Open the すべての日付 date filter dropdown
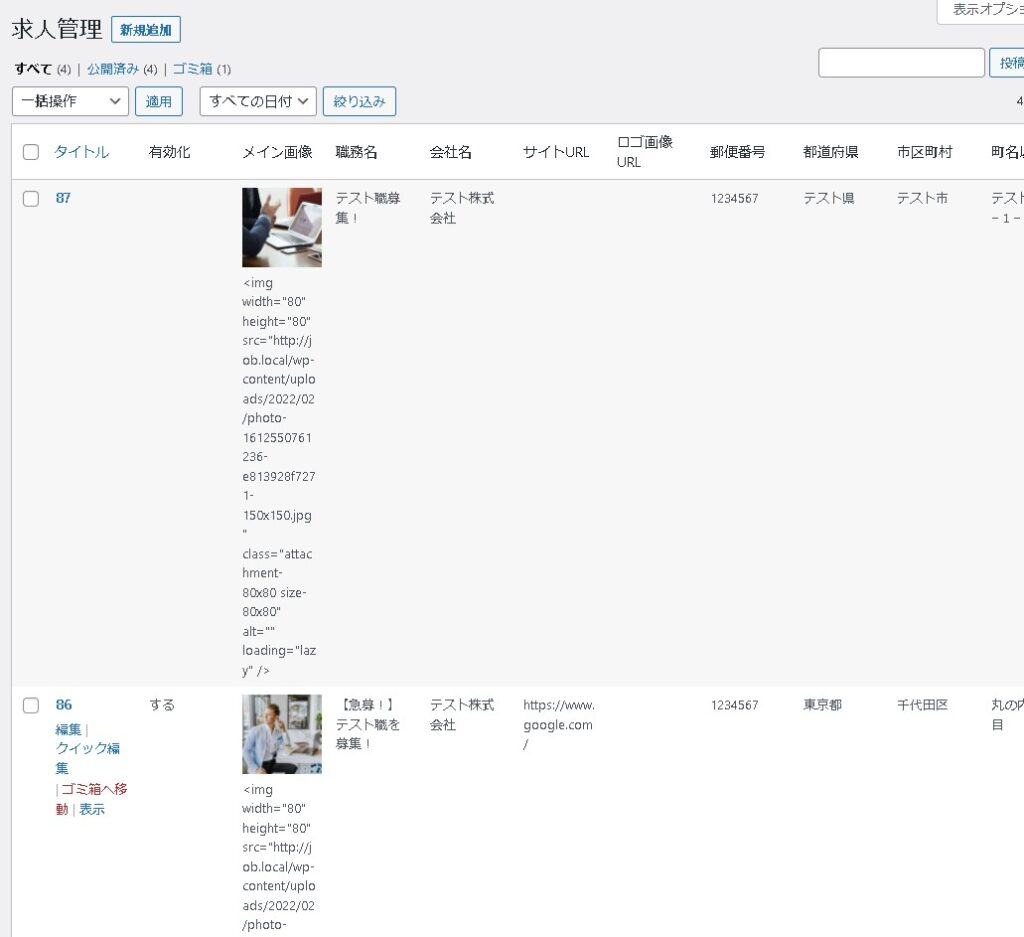Image resolution: width=1024 pixels, height=937 pixels. click(257, 101)
